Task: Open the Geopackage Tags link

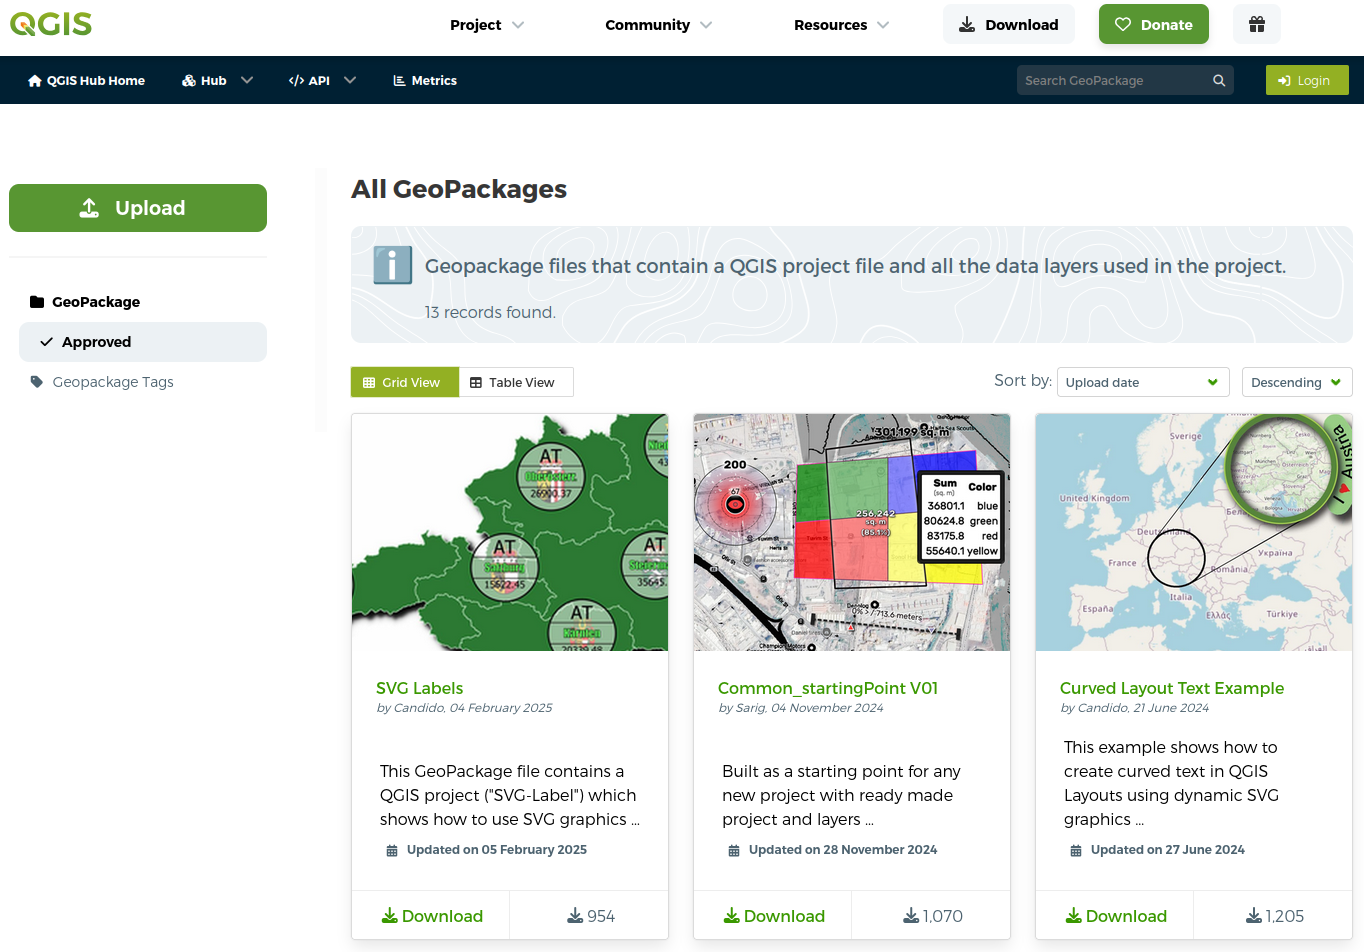Action: (113, 382)
